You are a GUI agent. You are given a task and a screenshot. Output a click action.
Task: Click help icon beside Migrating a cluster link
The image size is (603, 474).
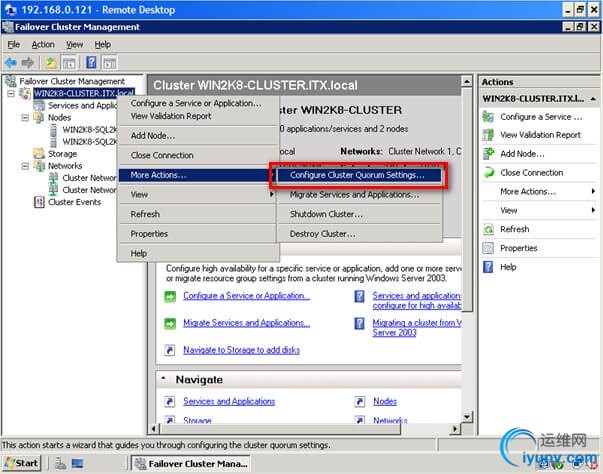(359, 323)
